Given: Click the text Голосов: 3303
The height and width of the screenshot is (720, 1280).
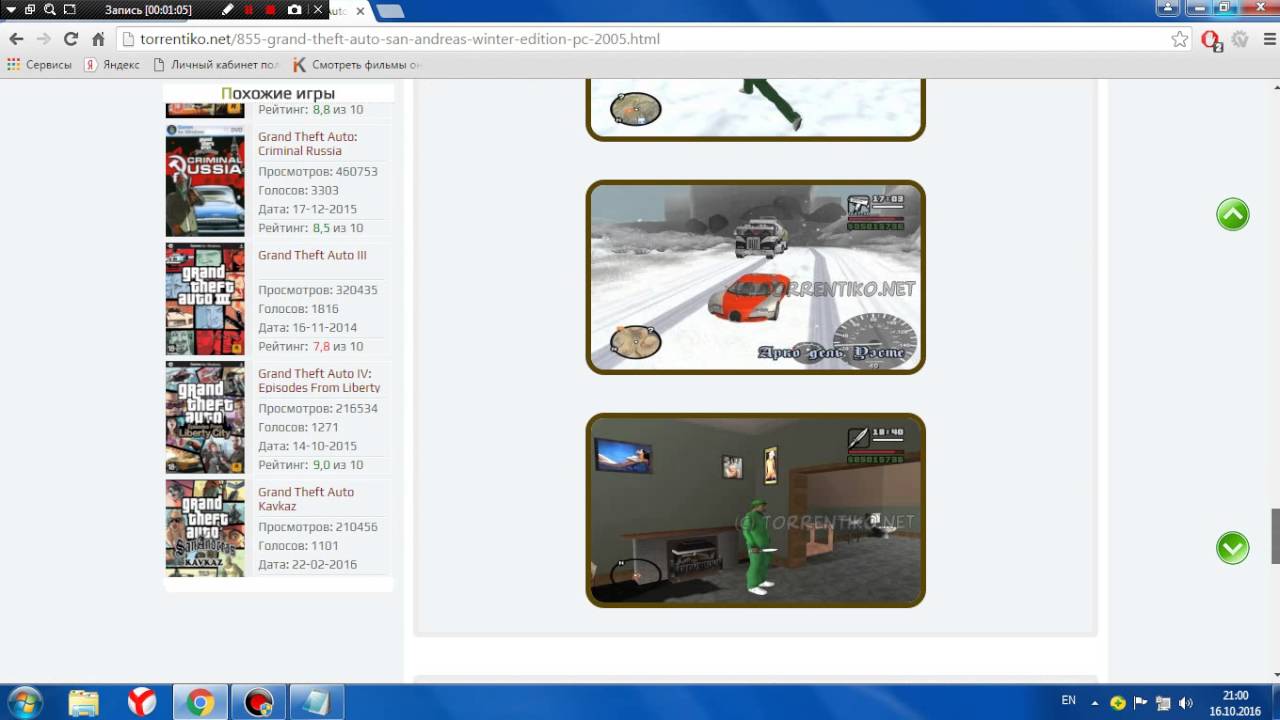Looking at the screenshot, I should click(x=298, y=190).
